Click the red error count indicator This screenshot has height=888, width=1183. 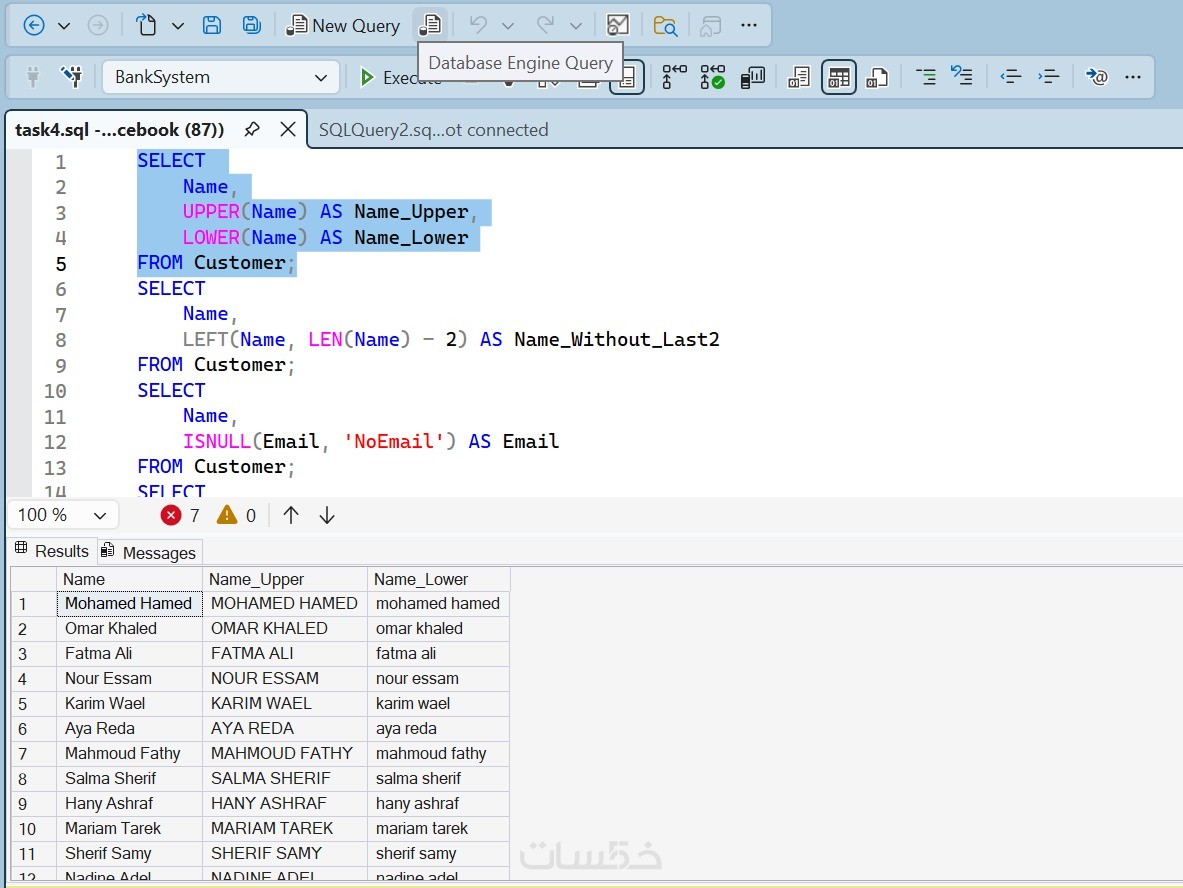[180, 515]
